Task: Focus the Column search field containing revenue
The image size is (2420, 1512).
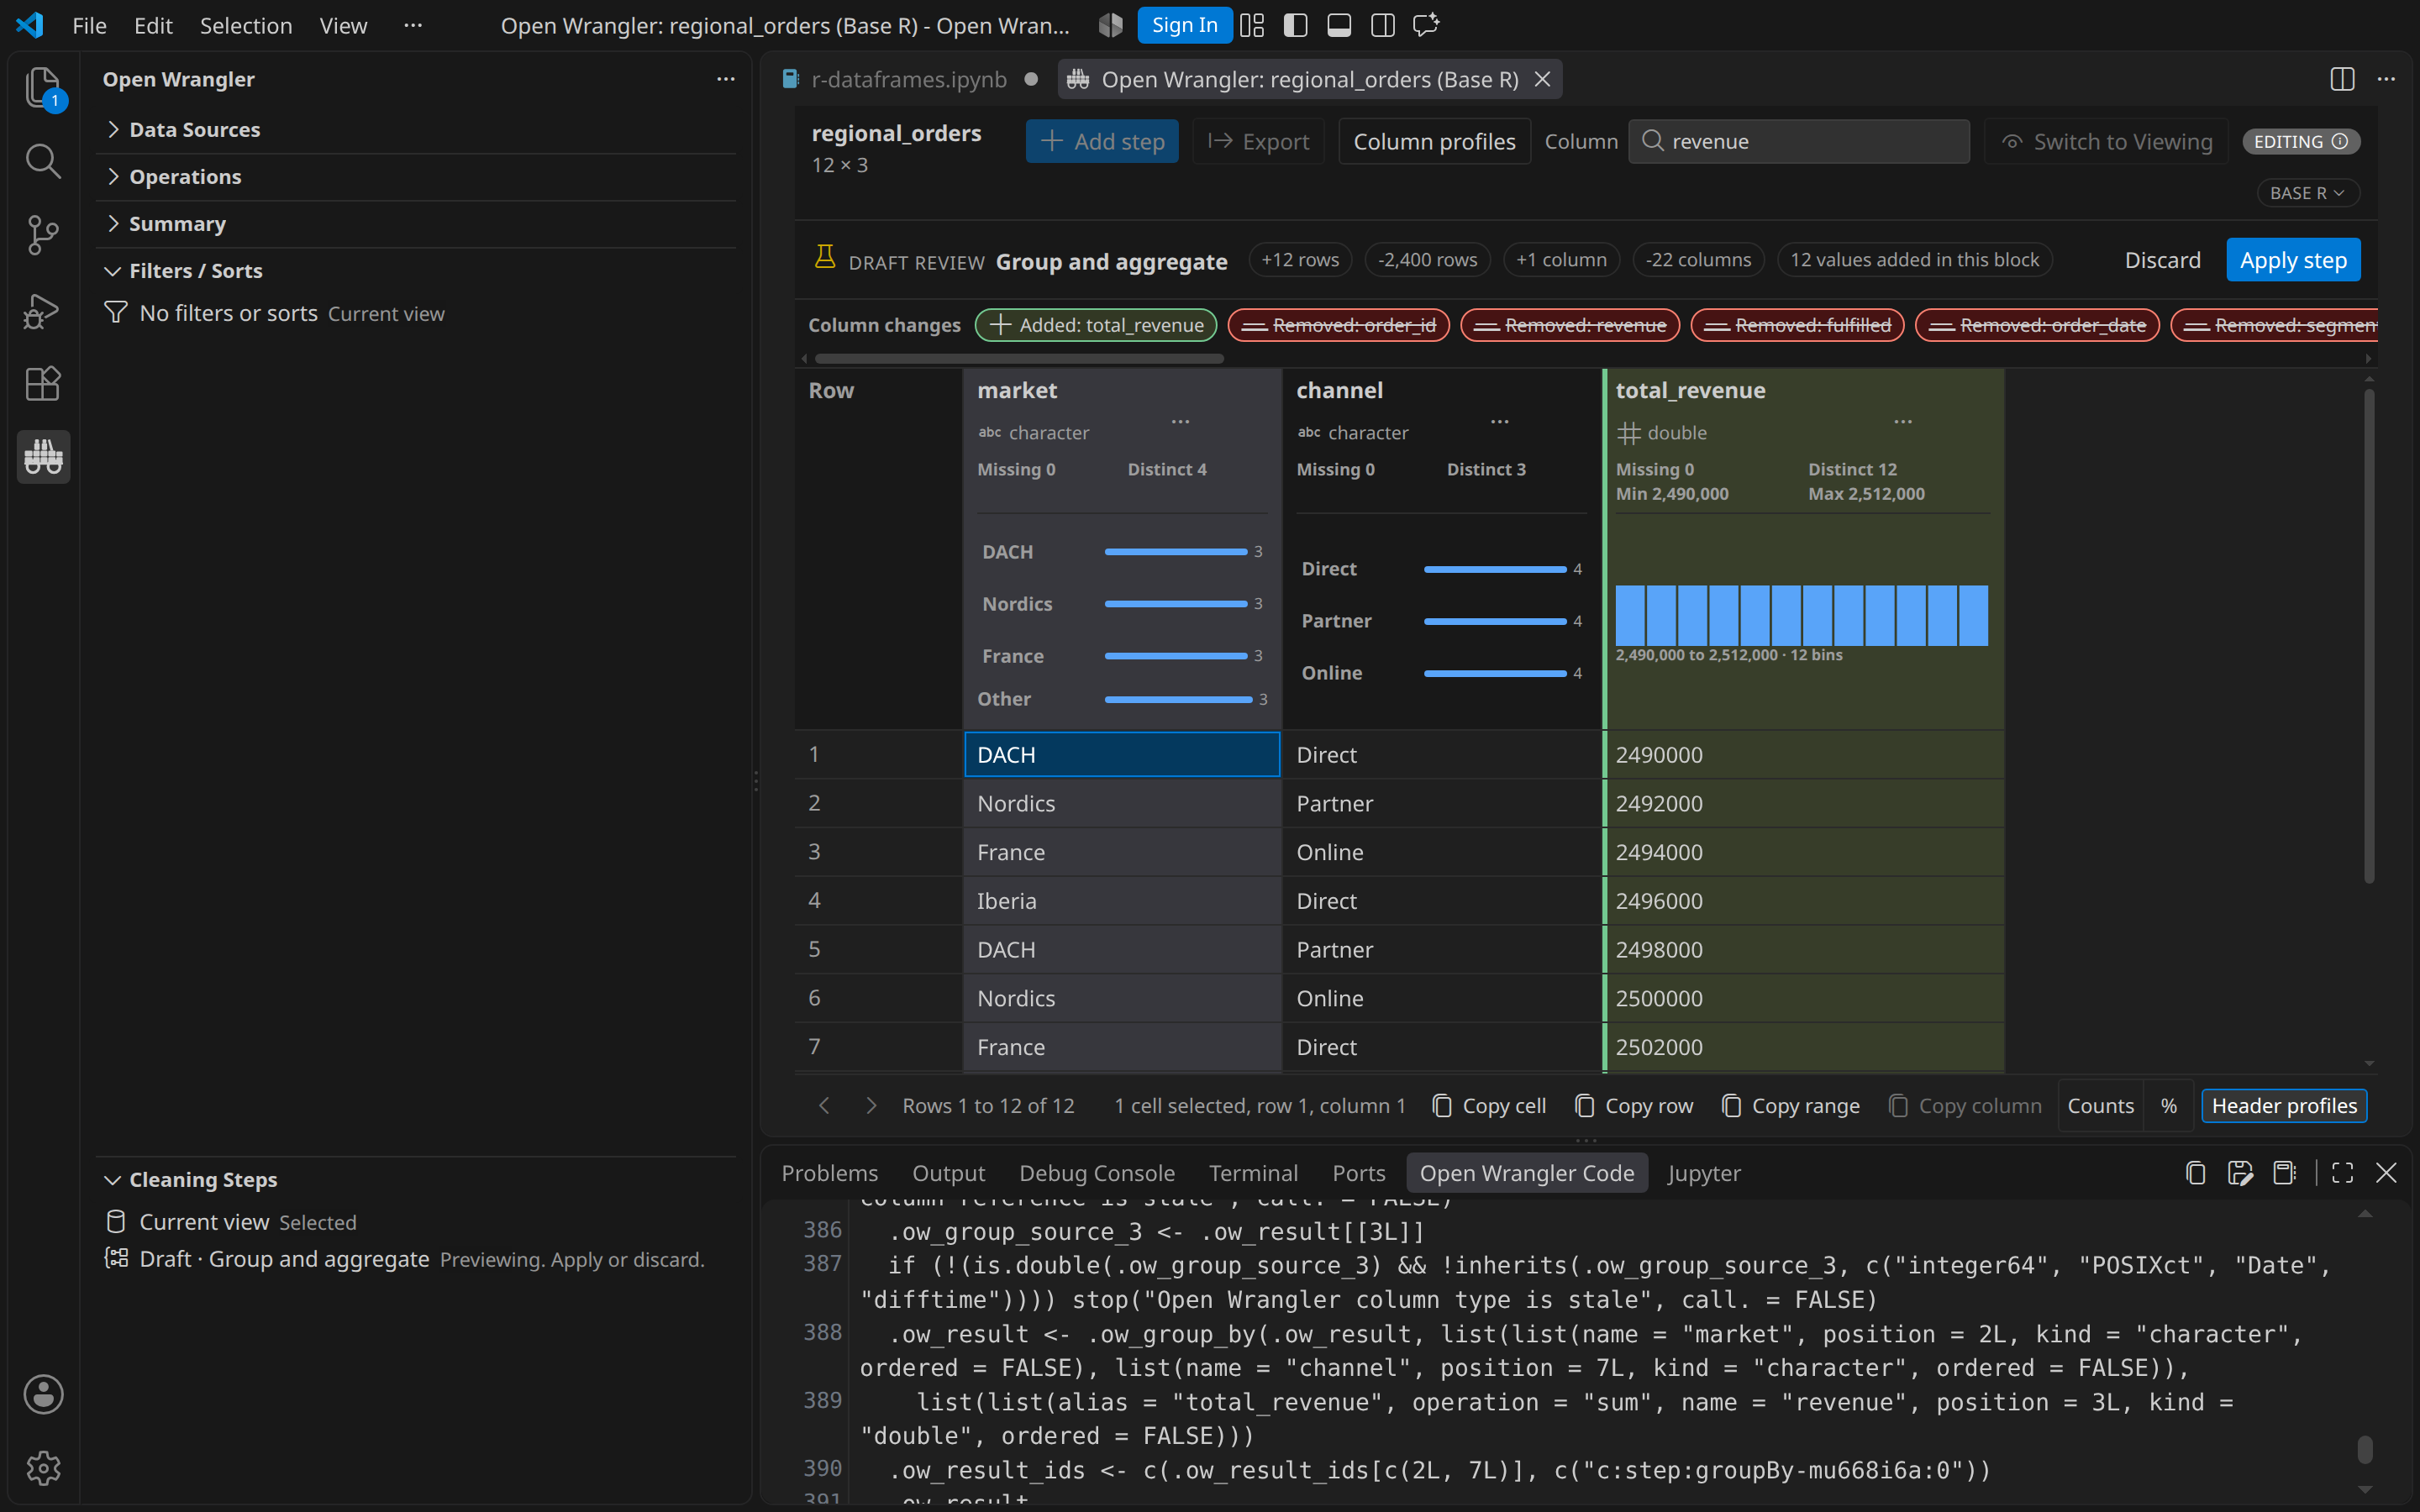Action: (x=1799, y=142)
